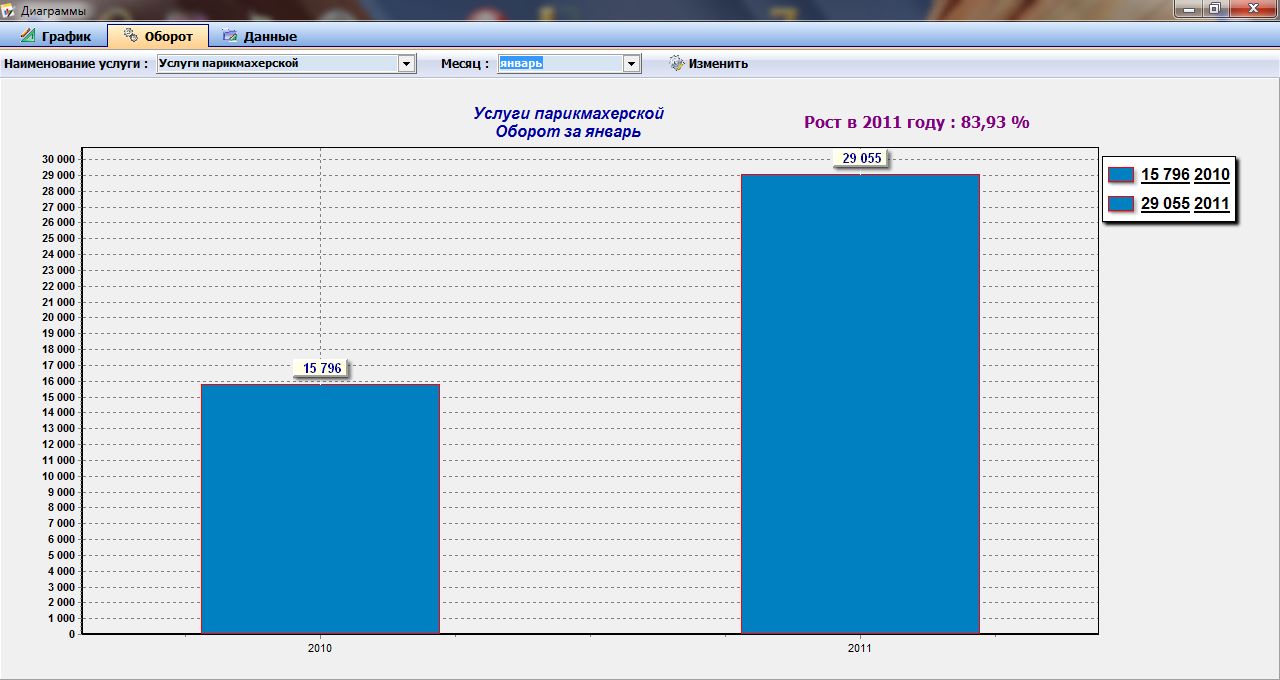Click legend entry text 15 796 2010
Screen dimensions: 1280x680
1185,174
